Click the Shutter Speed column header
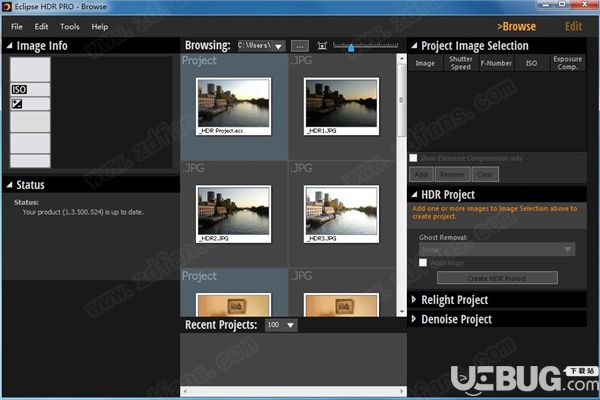 [x=461, y=63]
